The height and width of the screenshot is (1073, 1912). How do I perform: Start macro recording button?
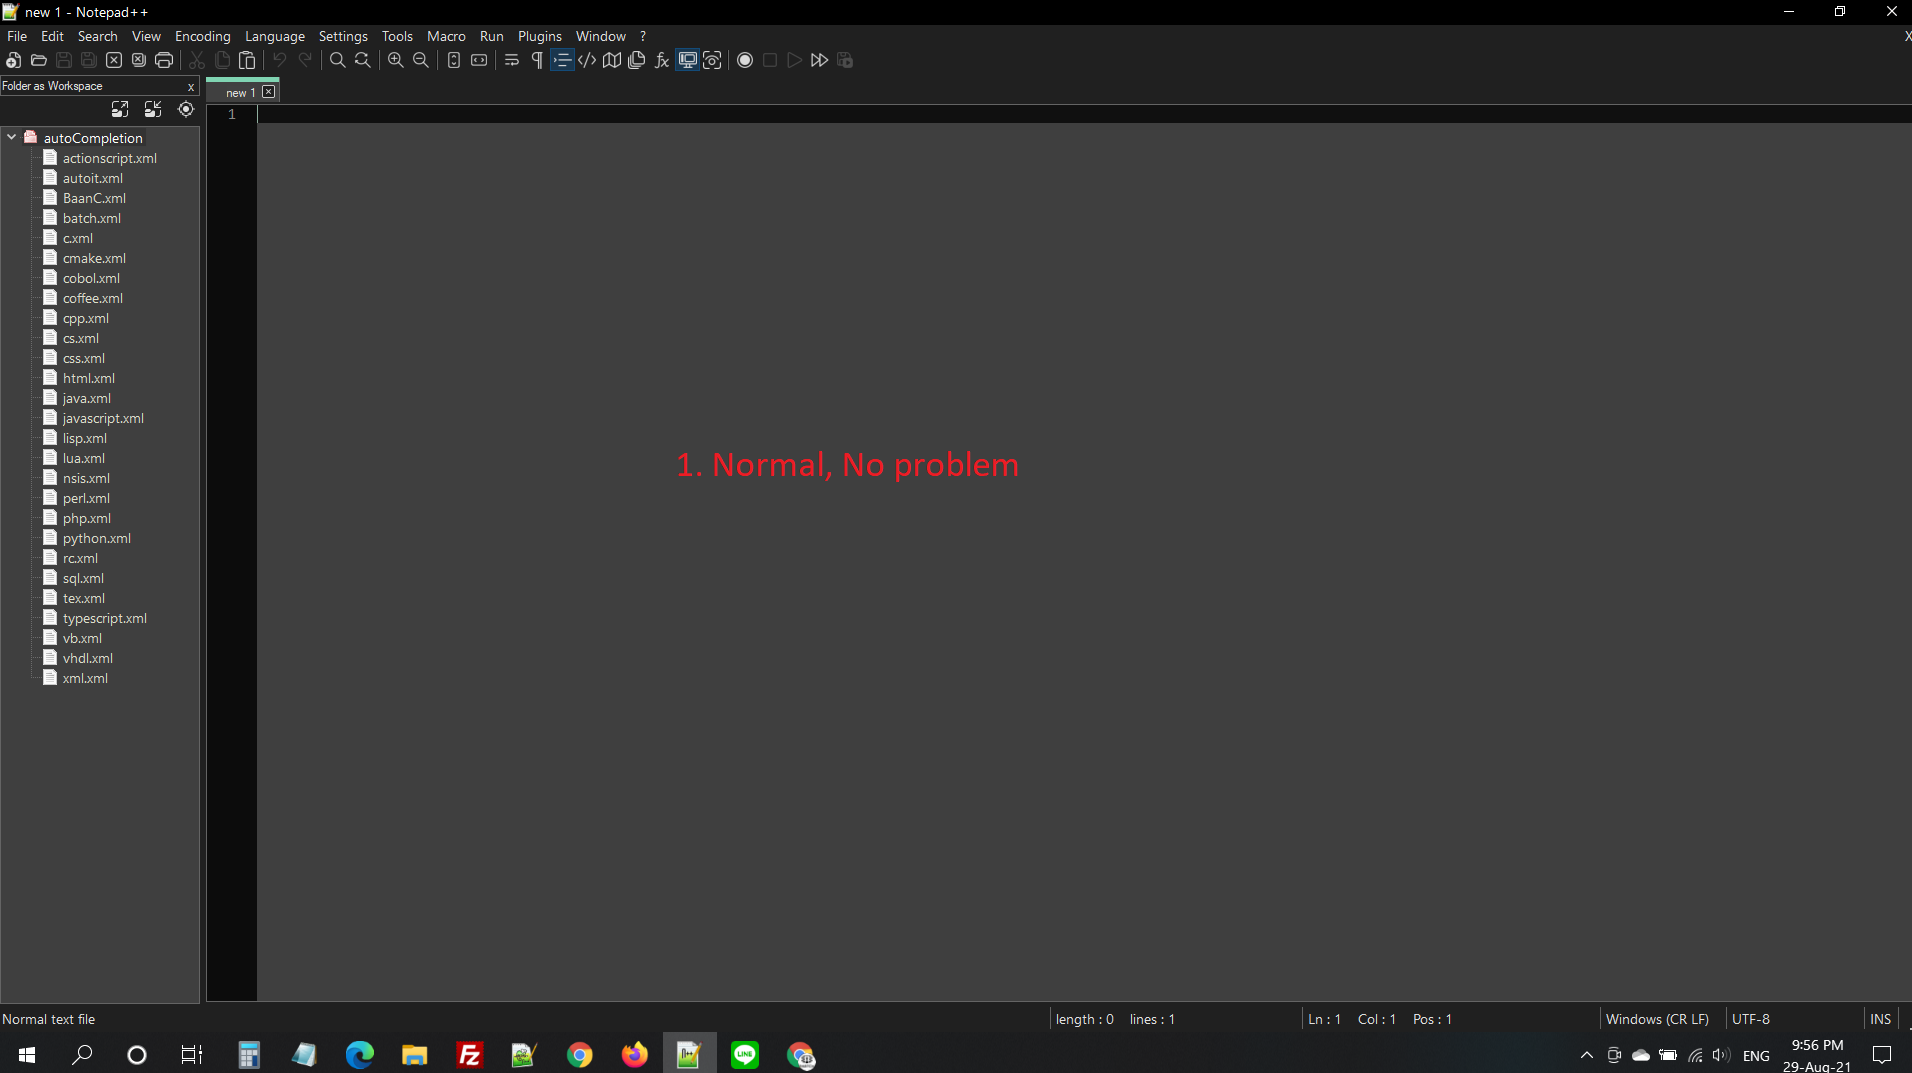click(x=745, y=60)
